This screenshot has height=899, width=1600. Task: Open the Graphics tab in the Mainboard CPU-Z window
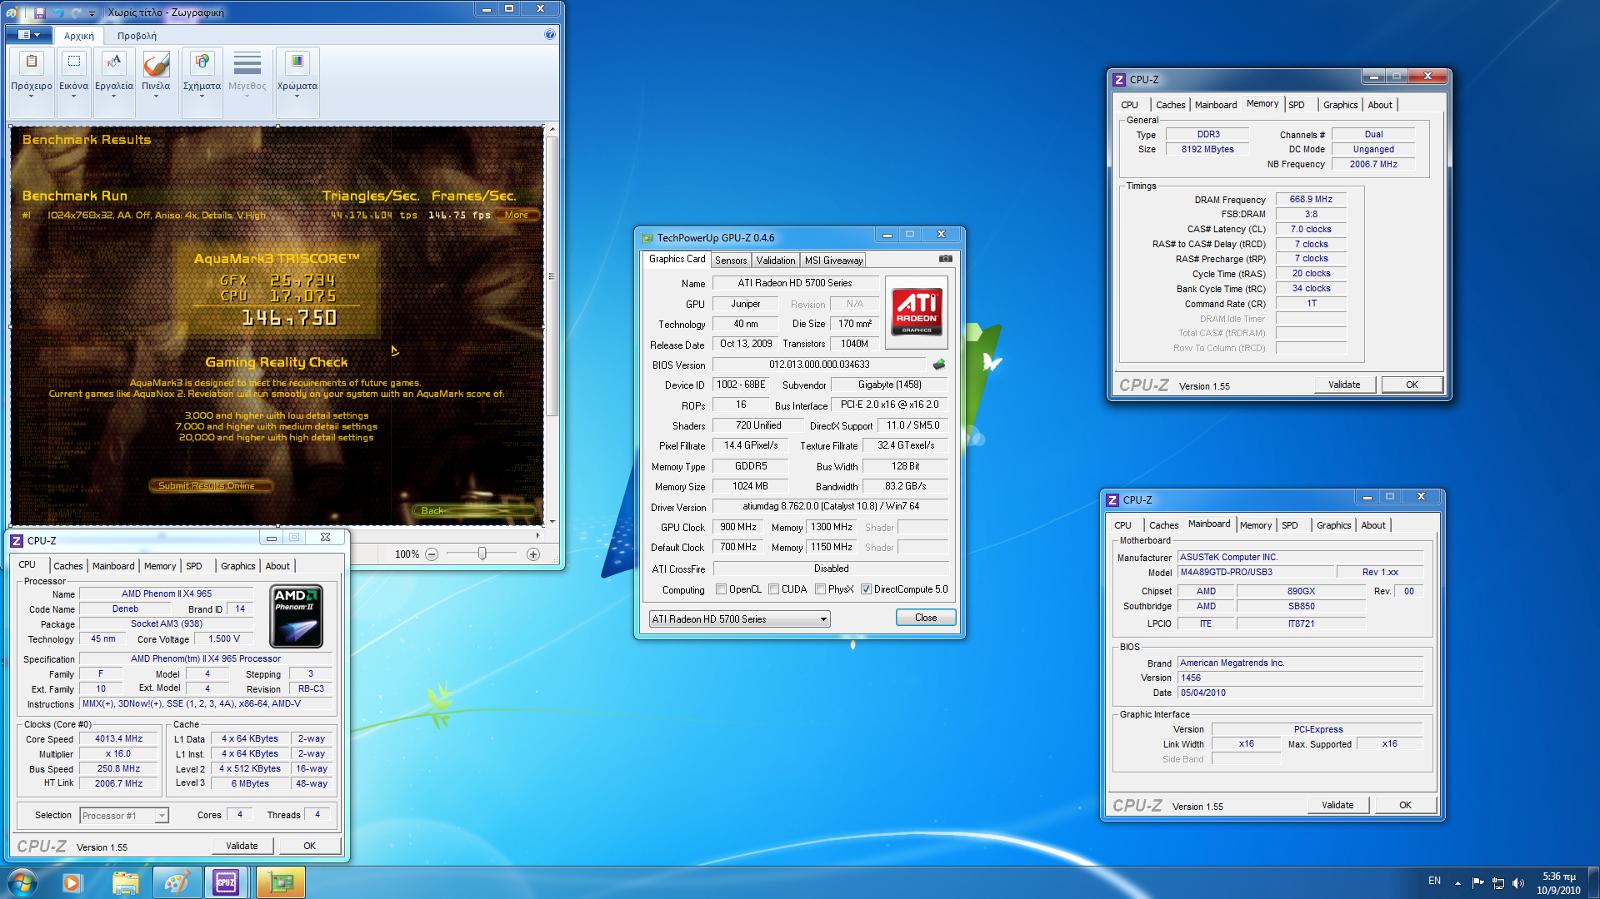(x=1333, y=525)
